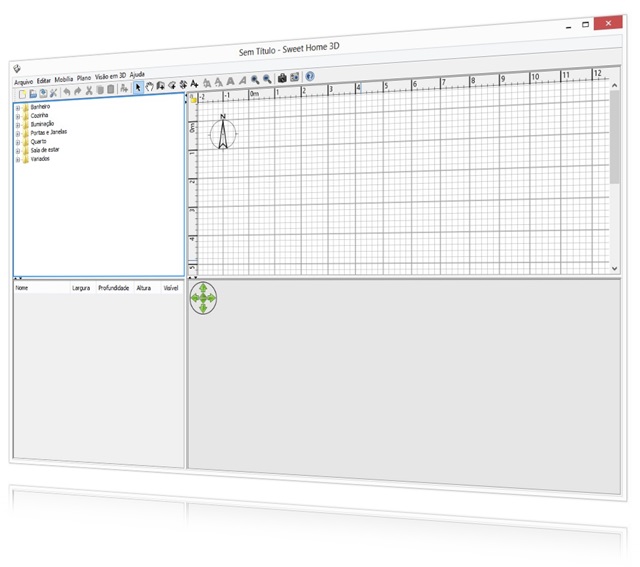The image size is (640, 567).
Task: Expand the Banheiro category
Action: tap(18, 109)
